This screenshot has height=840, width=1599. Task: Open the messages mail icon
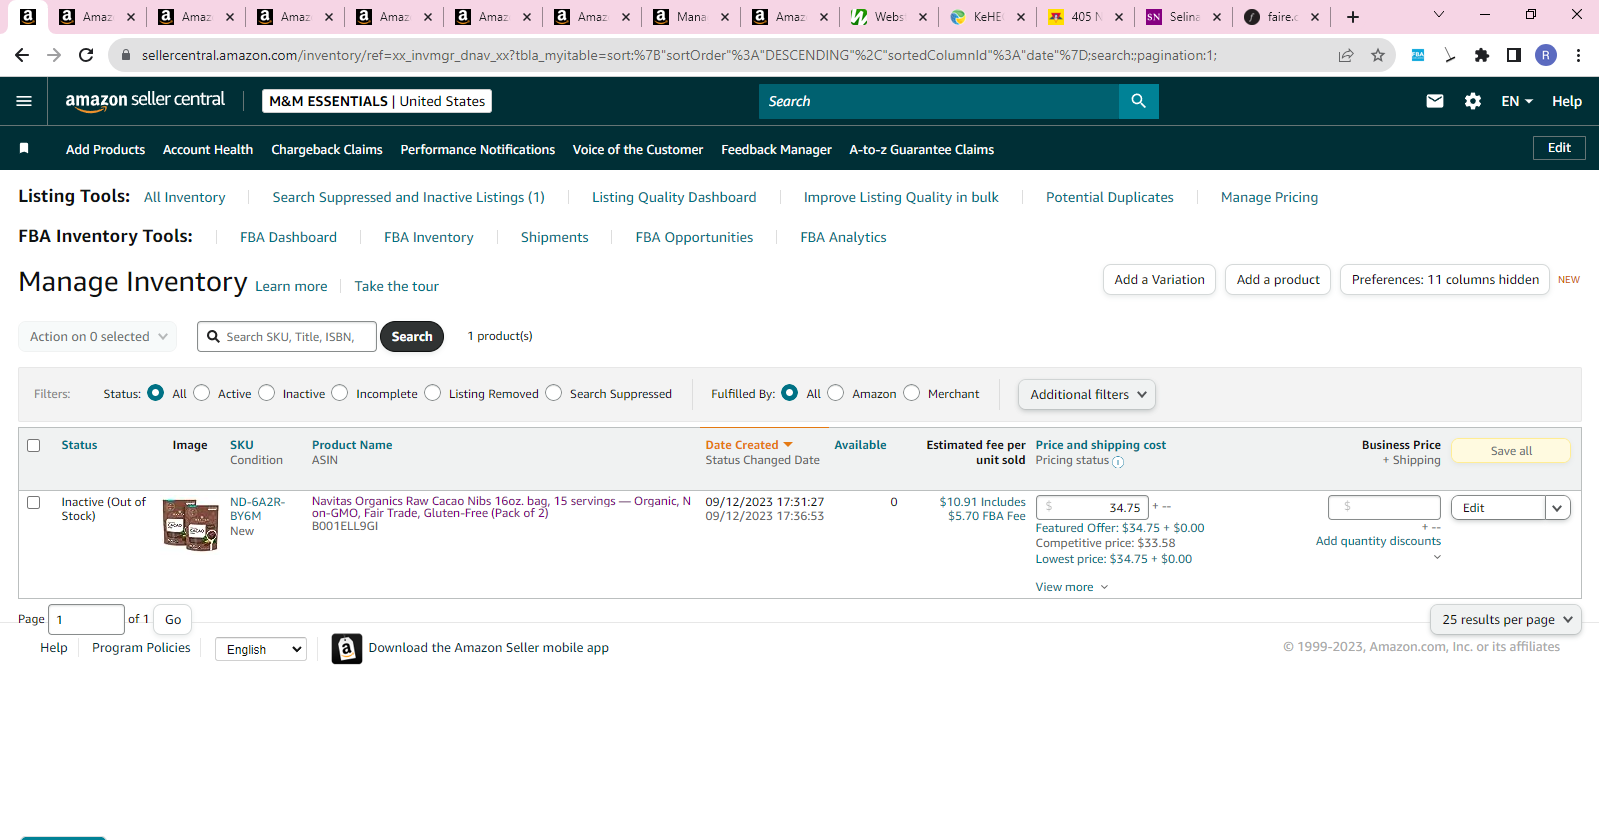click(1434, 101)
